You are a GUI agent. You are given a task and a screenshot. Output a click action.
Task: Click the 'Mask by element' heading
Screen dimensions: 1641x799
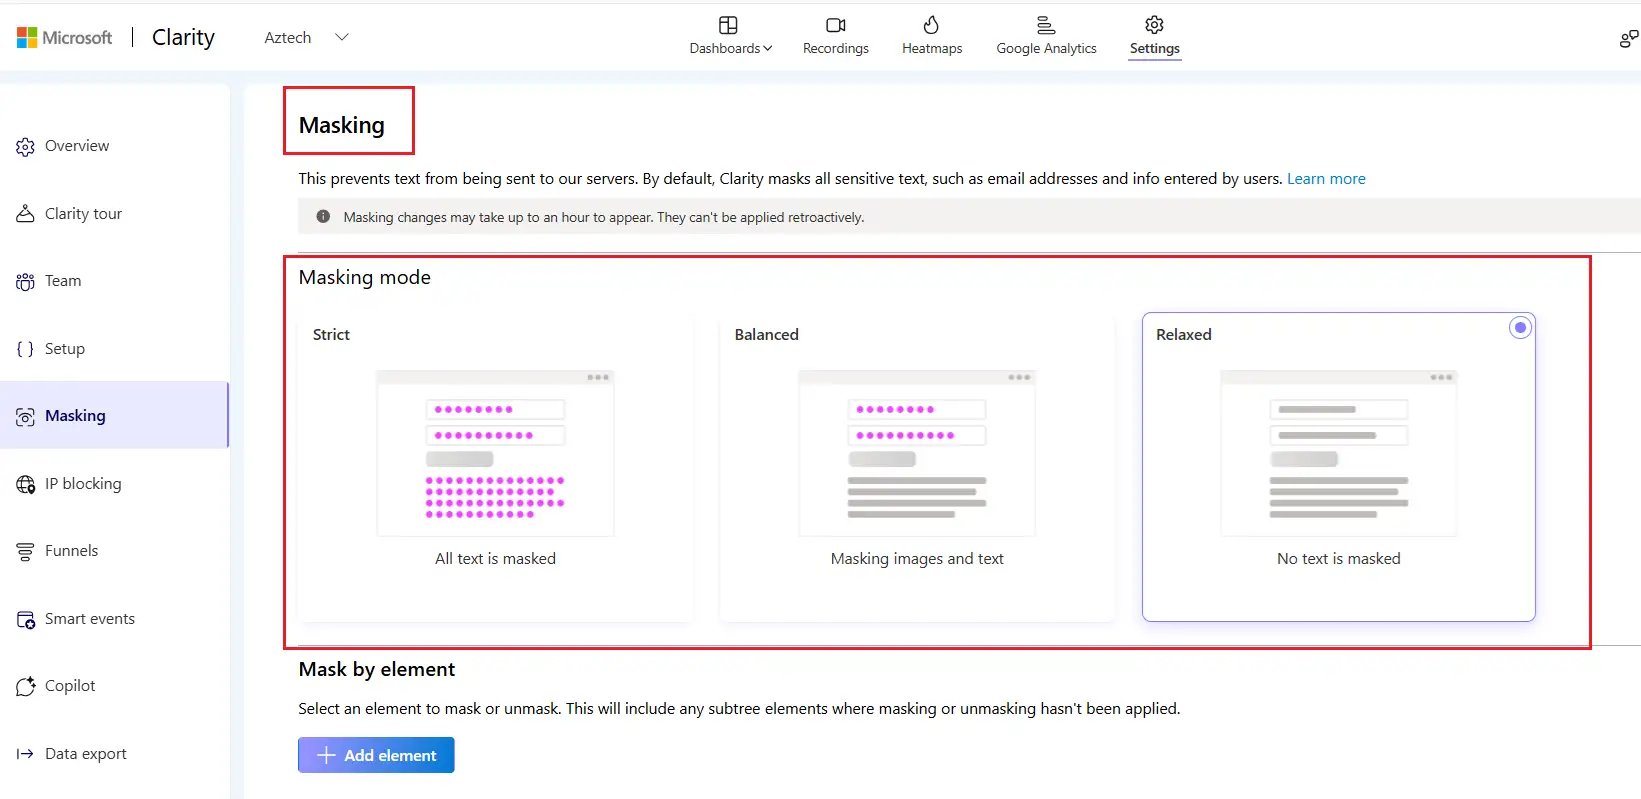(377, 670)
